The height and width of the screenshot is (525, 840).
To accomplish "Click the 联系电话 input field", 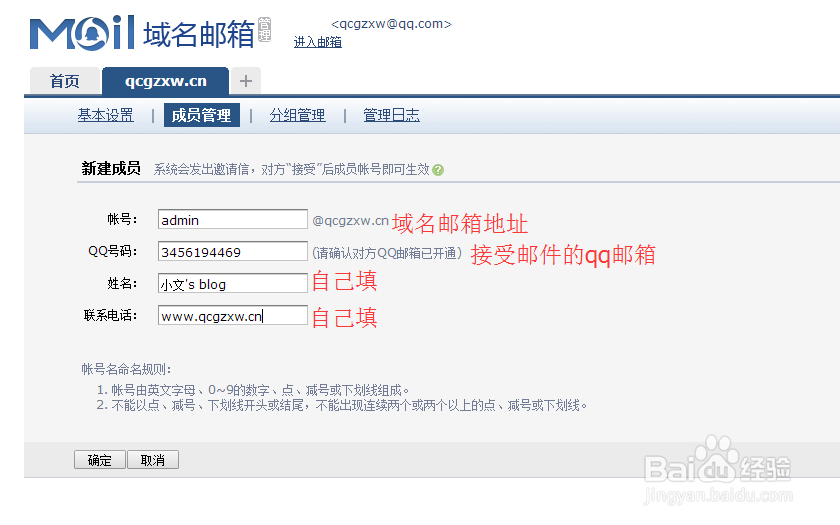I will [x=232, y=315].
